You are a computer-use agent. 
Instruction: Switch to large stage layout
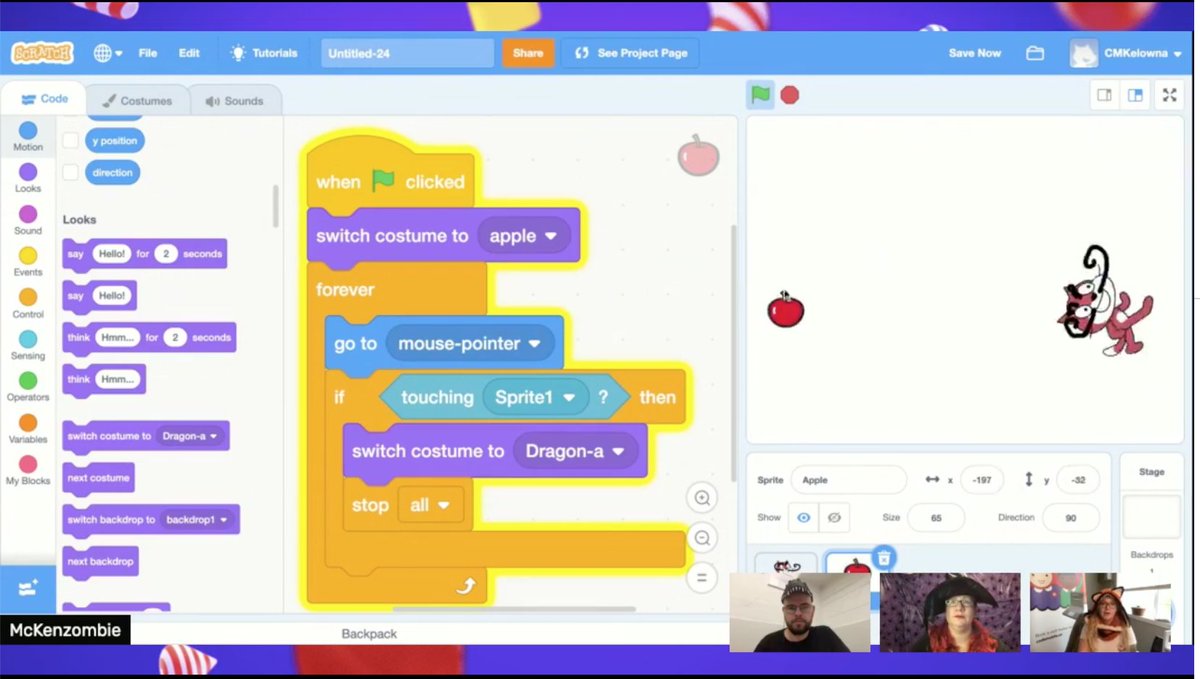(1135, 95)
